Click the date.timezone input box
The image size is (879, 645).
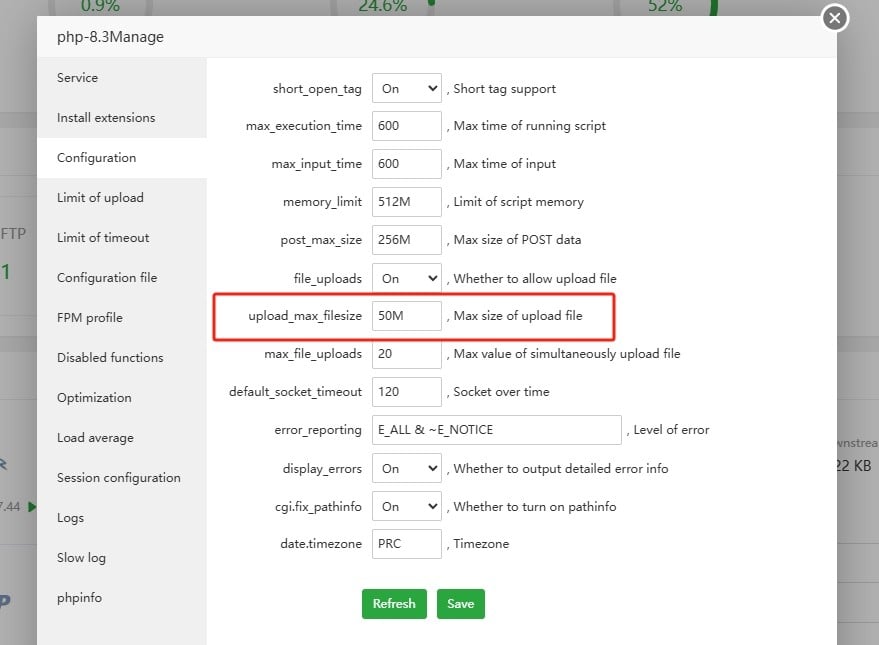[407, 544]
